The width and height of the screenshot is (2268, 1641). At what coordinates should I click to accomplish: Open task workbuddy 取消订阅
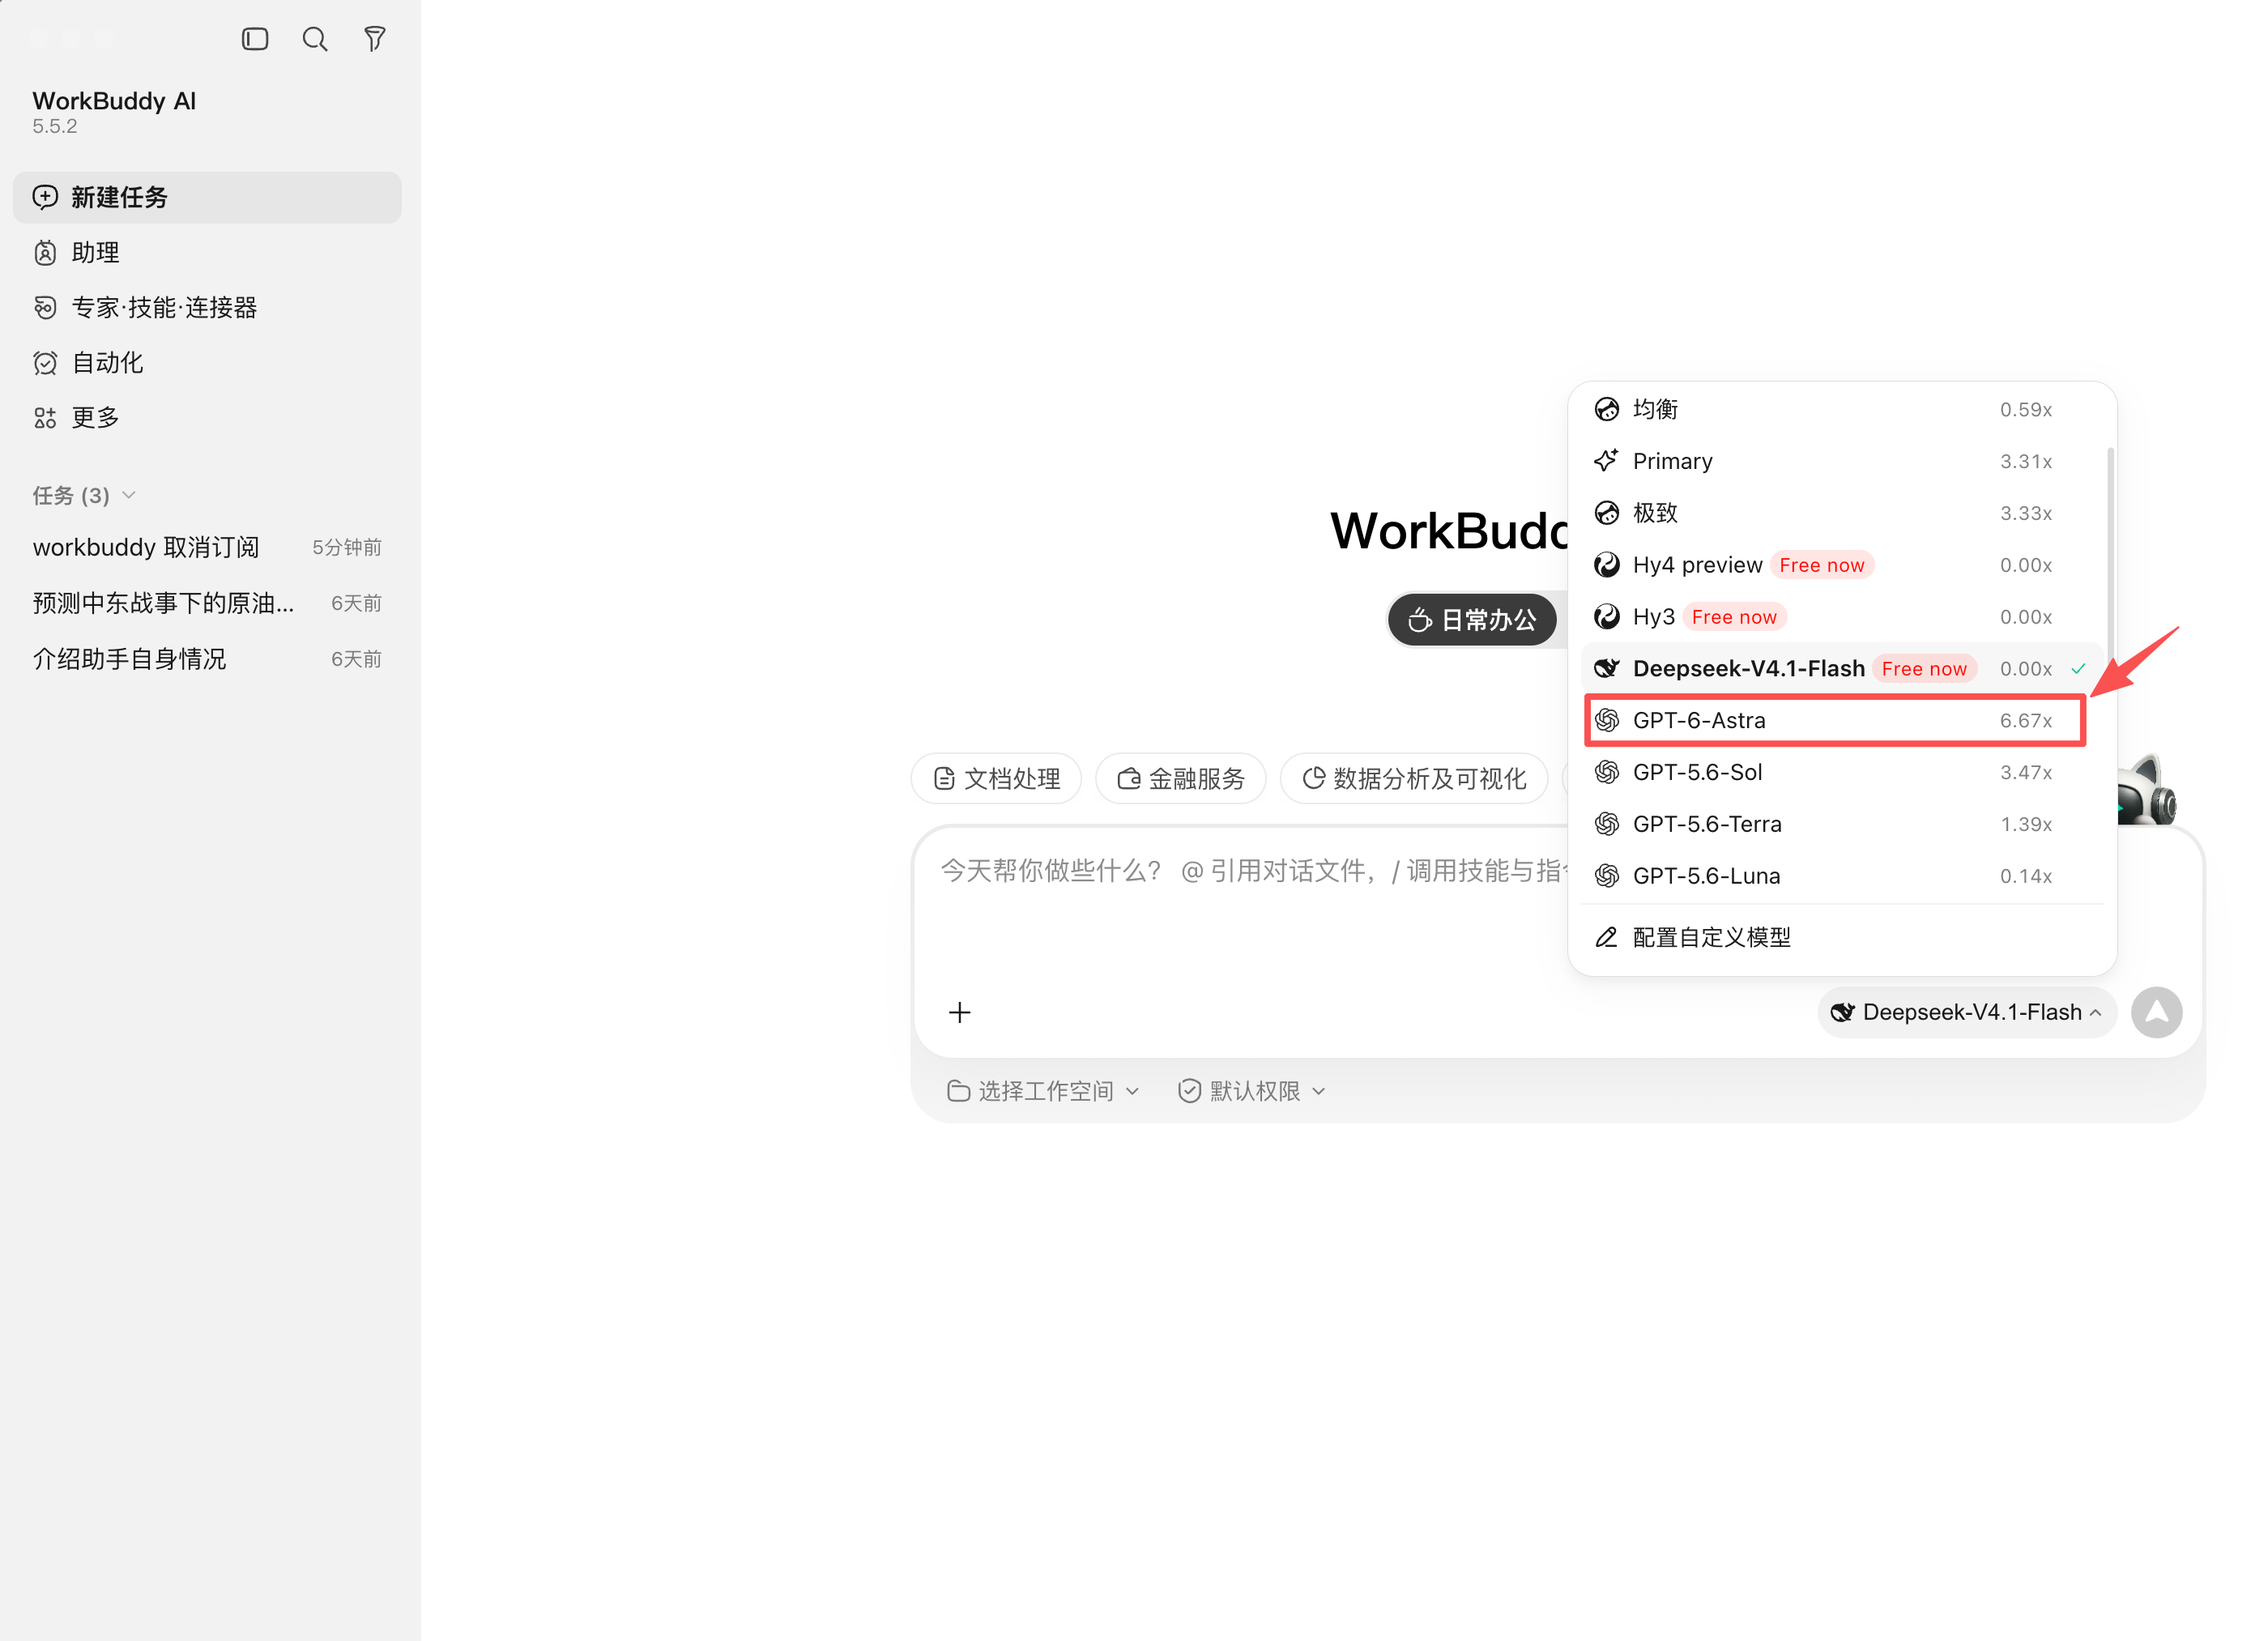(207, 547)
